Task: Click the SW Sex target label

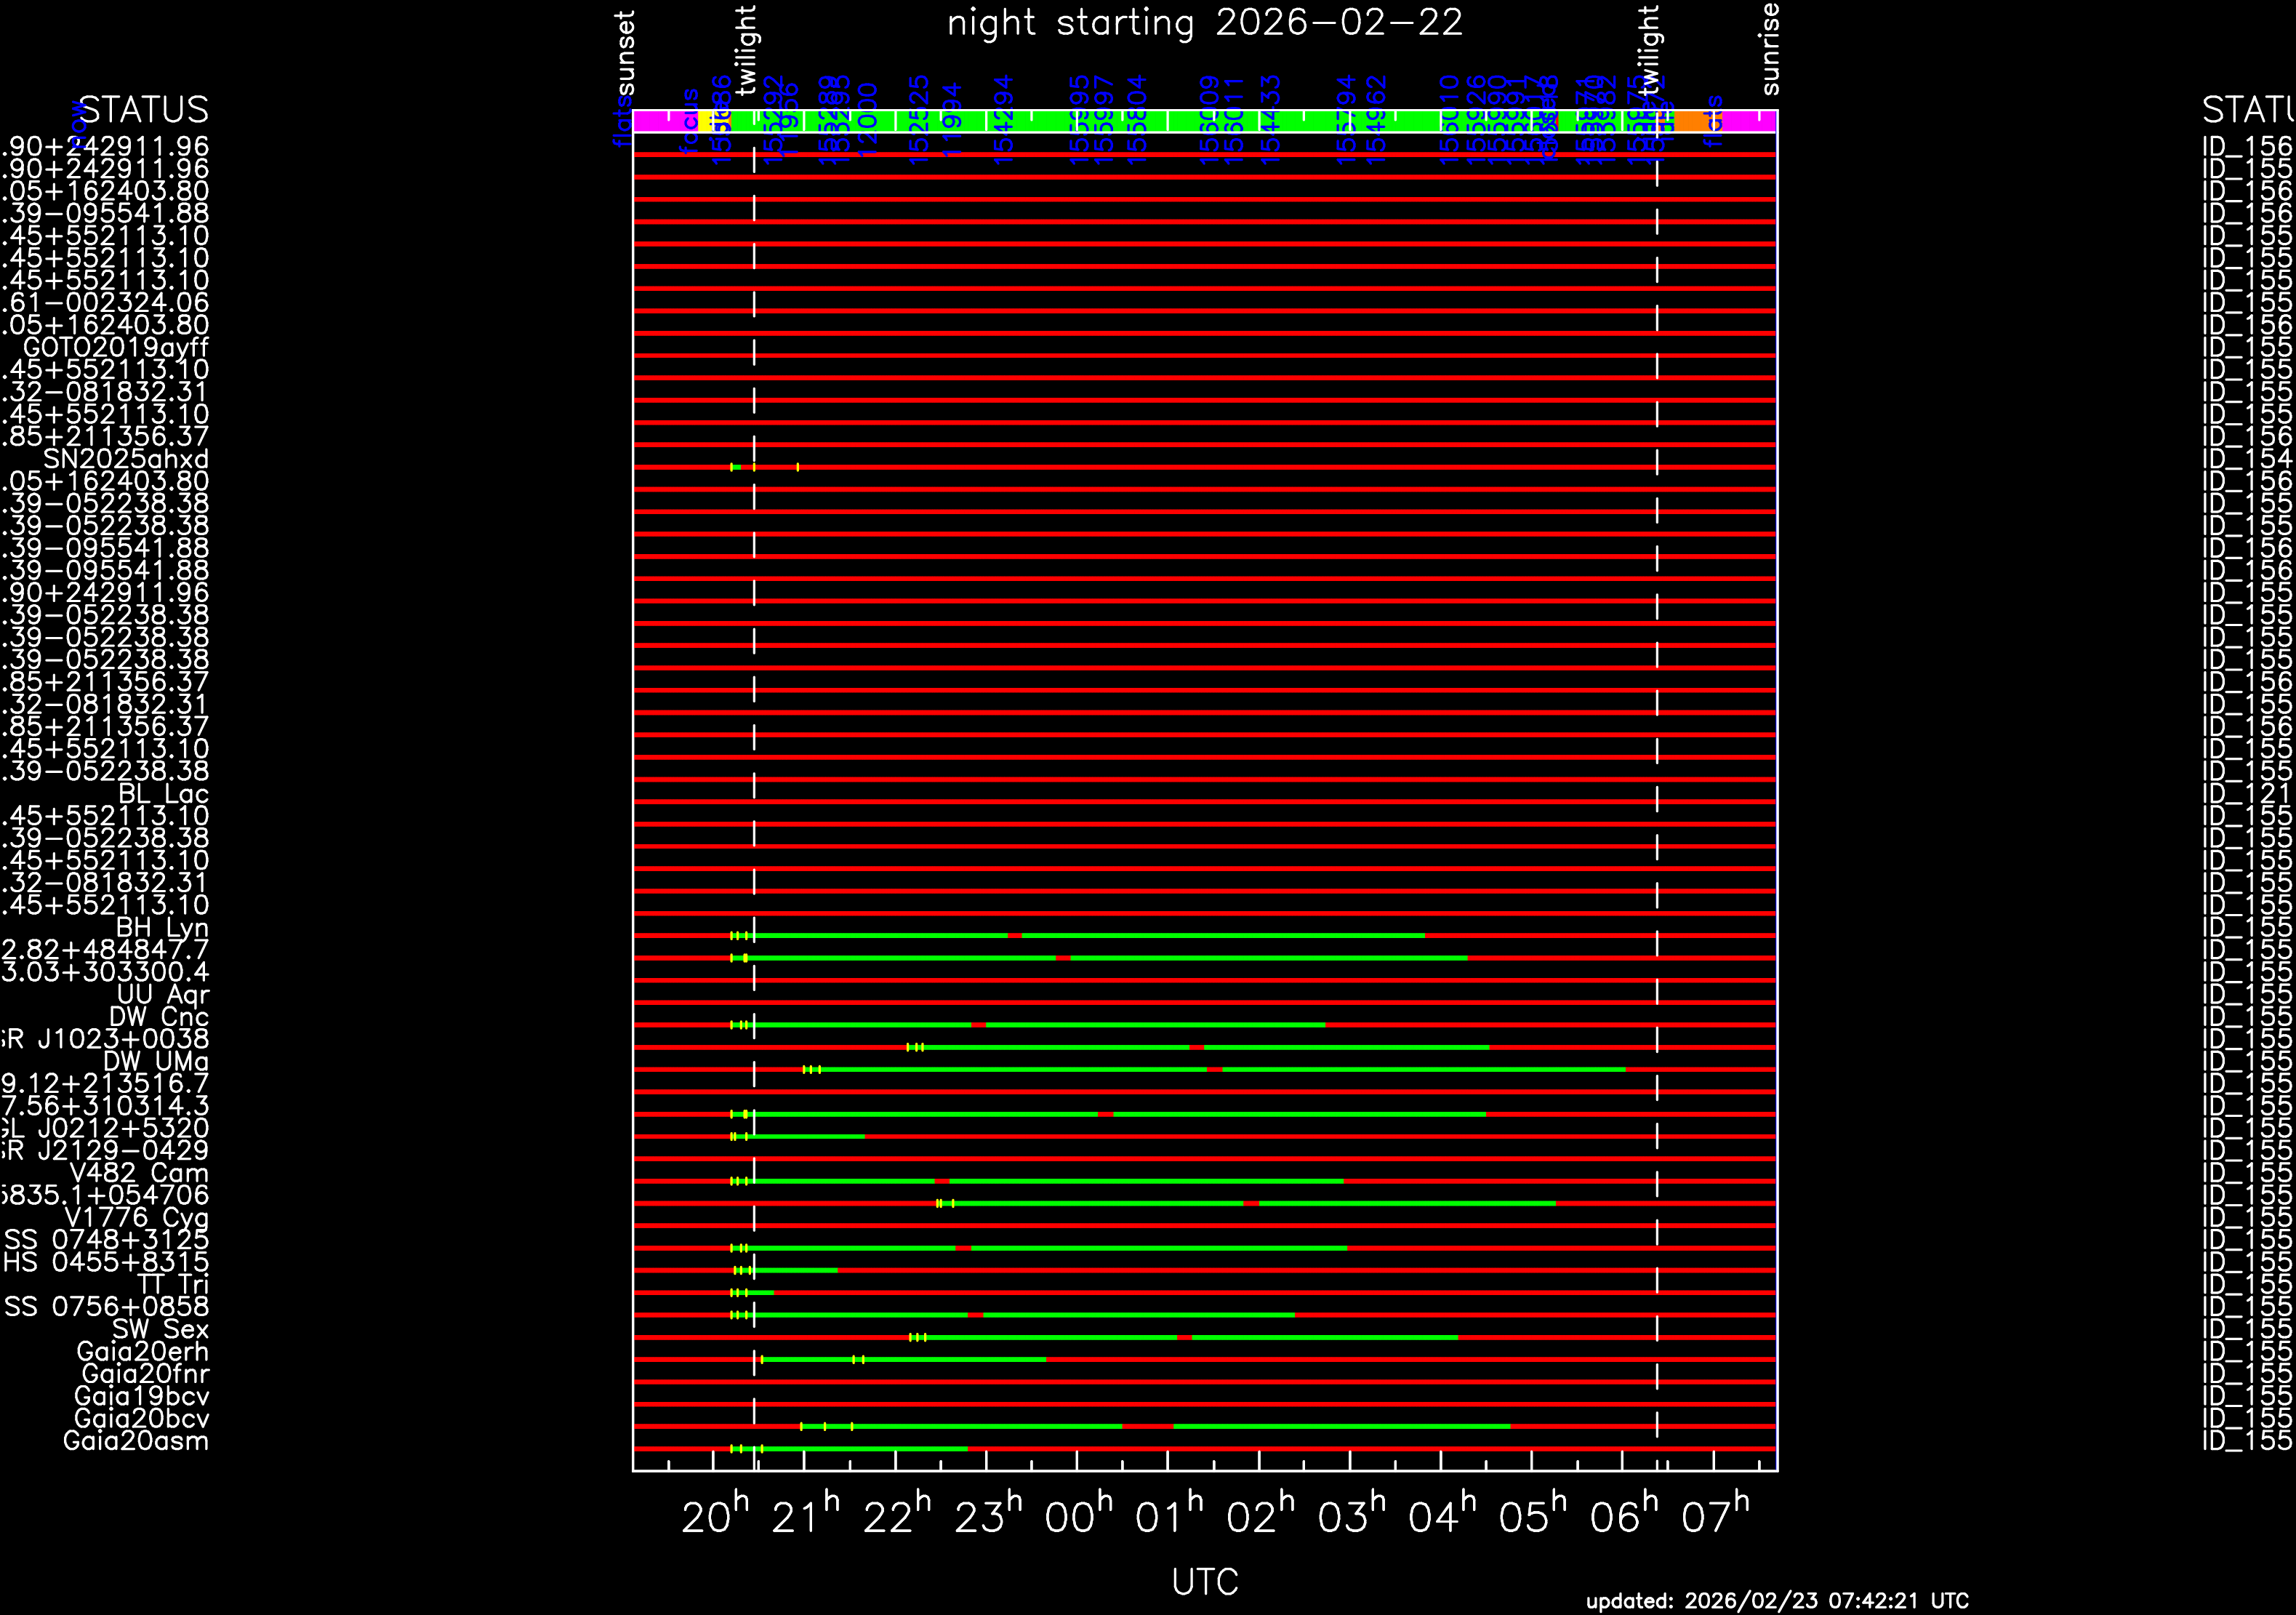Action: pyautogui.click(x=160, y=1329)
